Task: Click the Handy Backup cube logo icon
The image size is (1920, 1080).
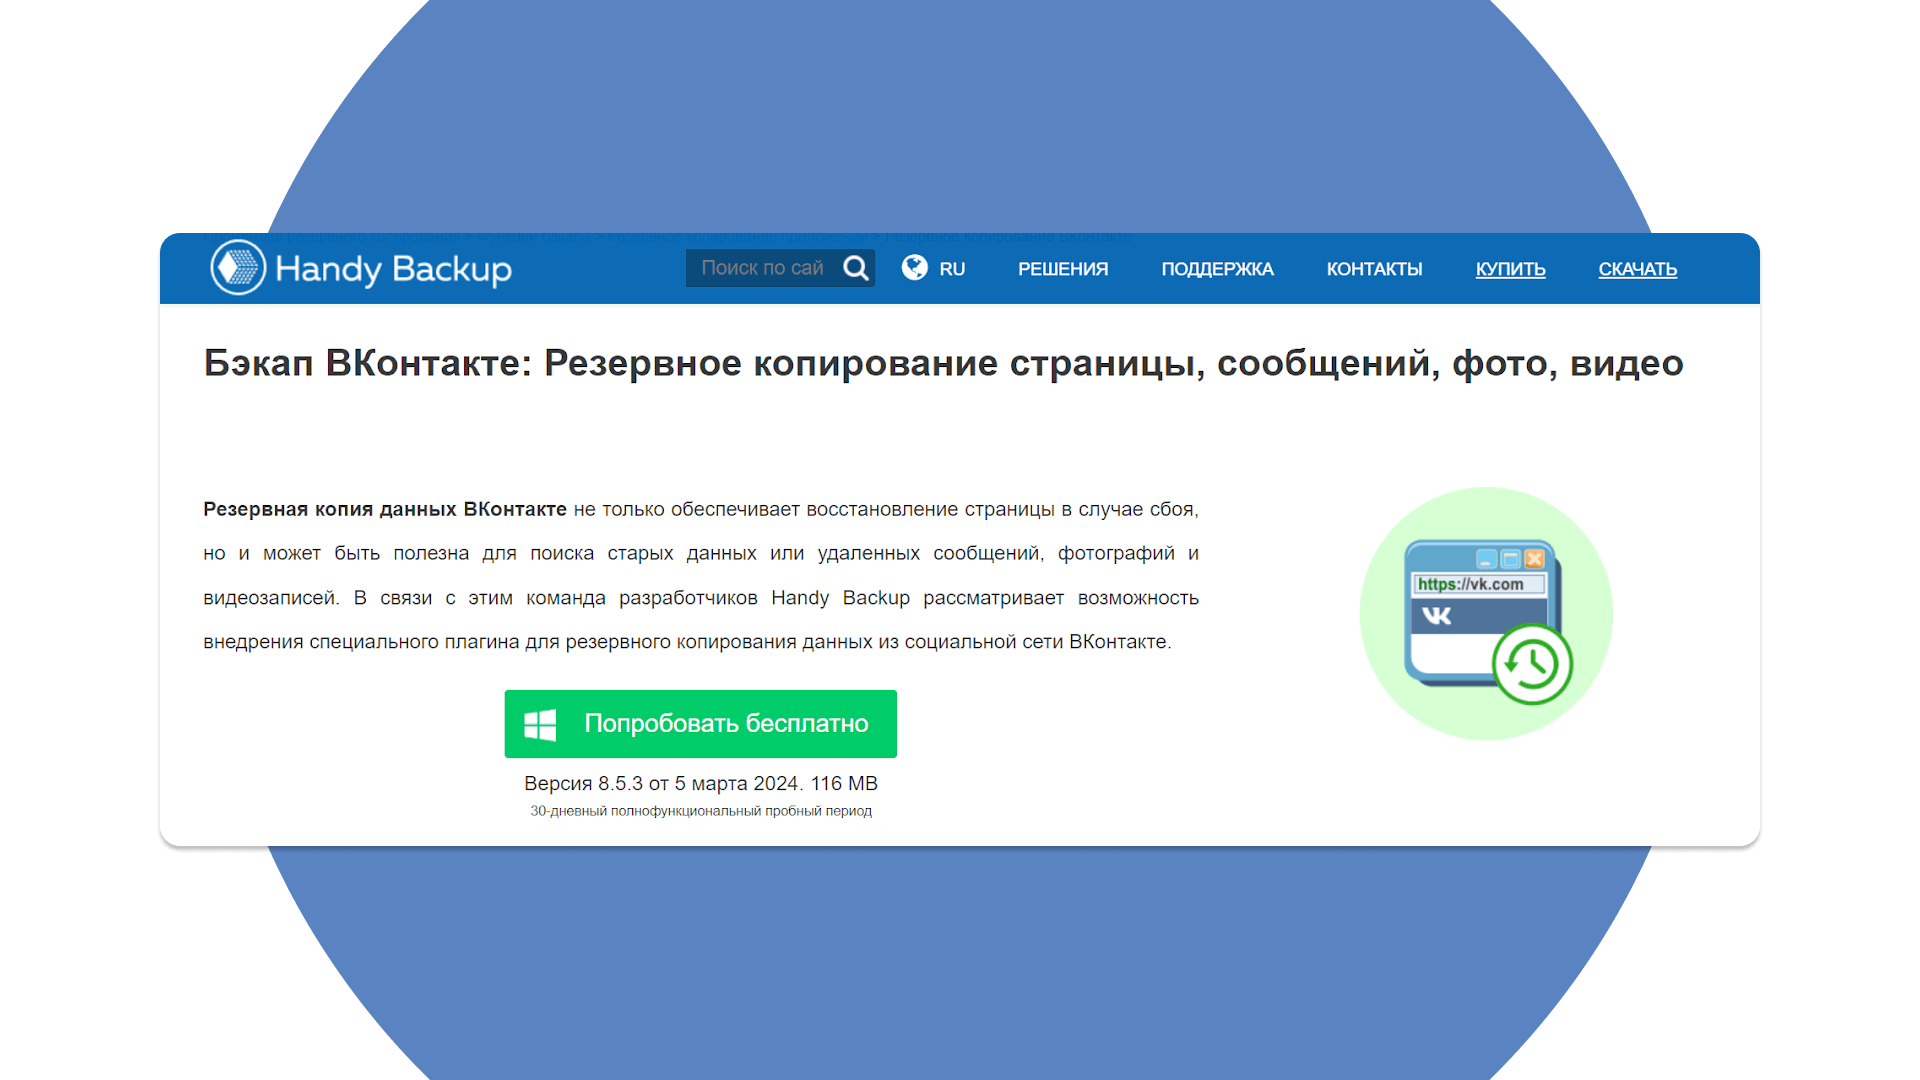Action: tap(238, 267)
